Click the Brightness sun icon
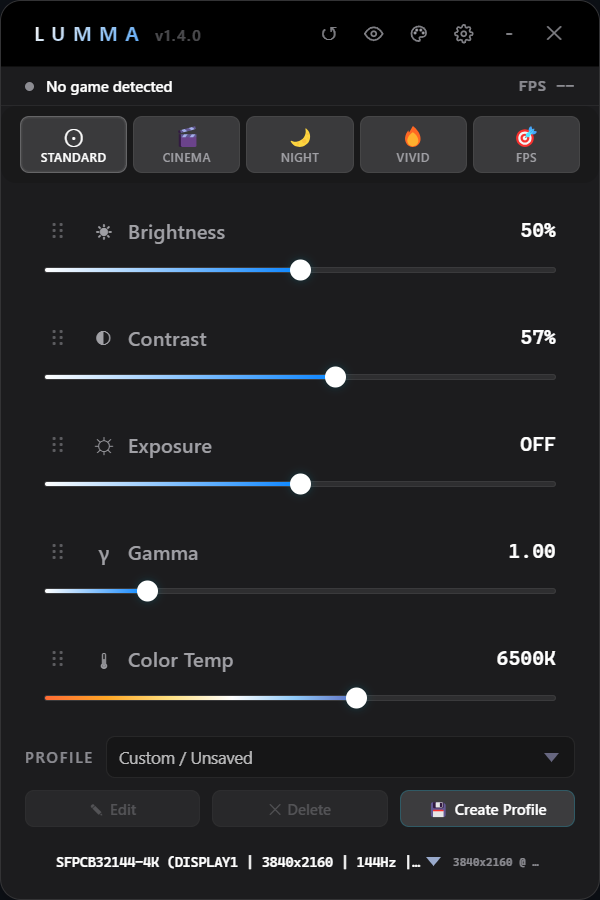 tap(104, 232)
